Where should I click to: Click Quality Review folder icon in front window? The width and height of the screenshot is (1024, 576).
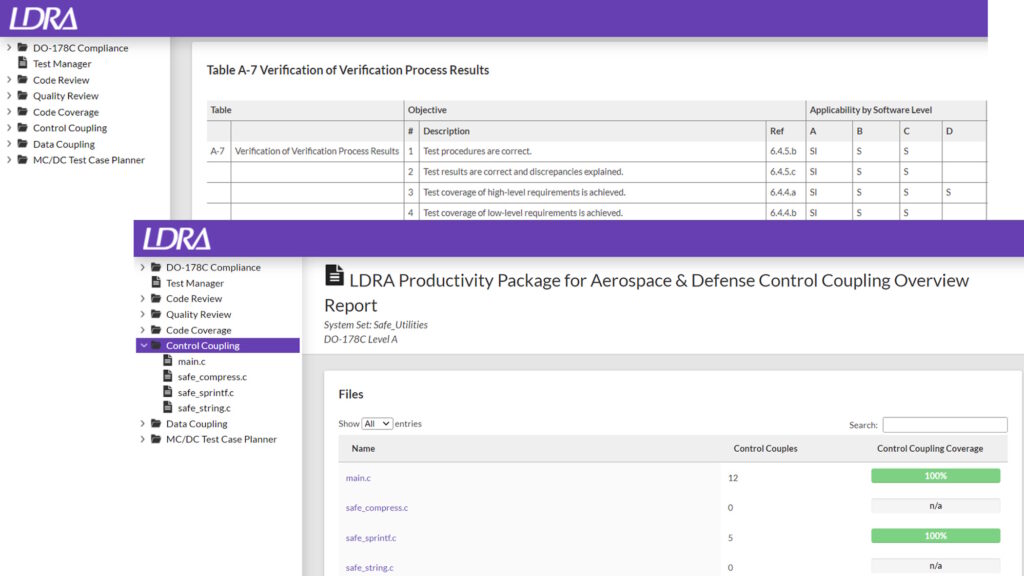[156, 314]
